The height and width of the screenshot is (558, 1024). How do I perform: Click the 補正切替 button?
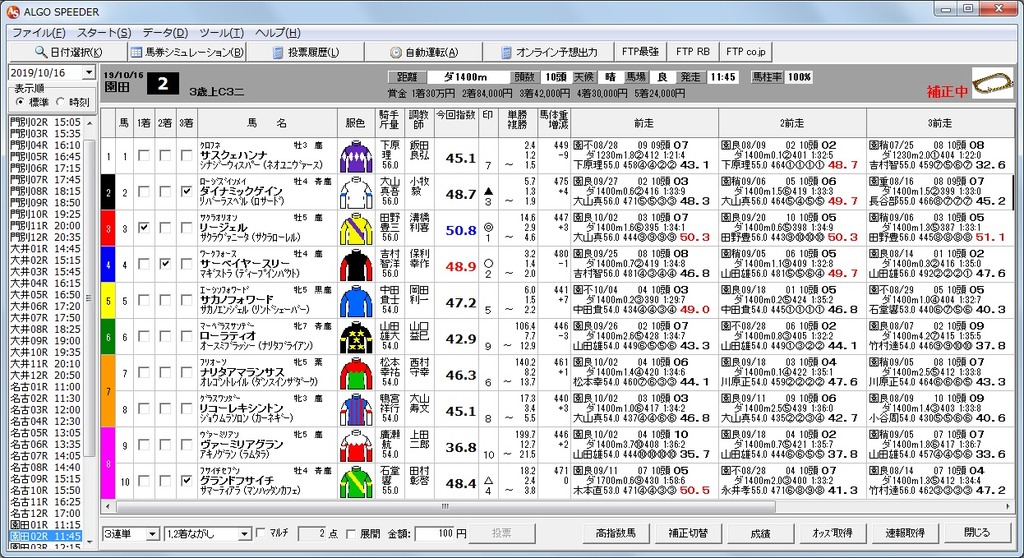(x=688, y=533)
